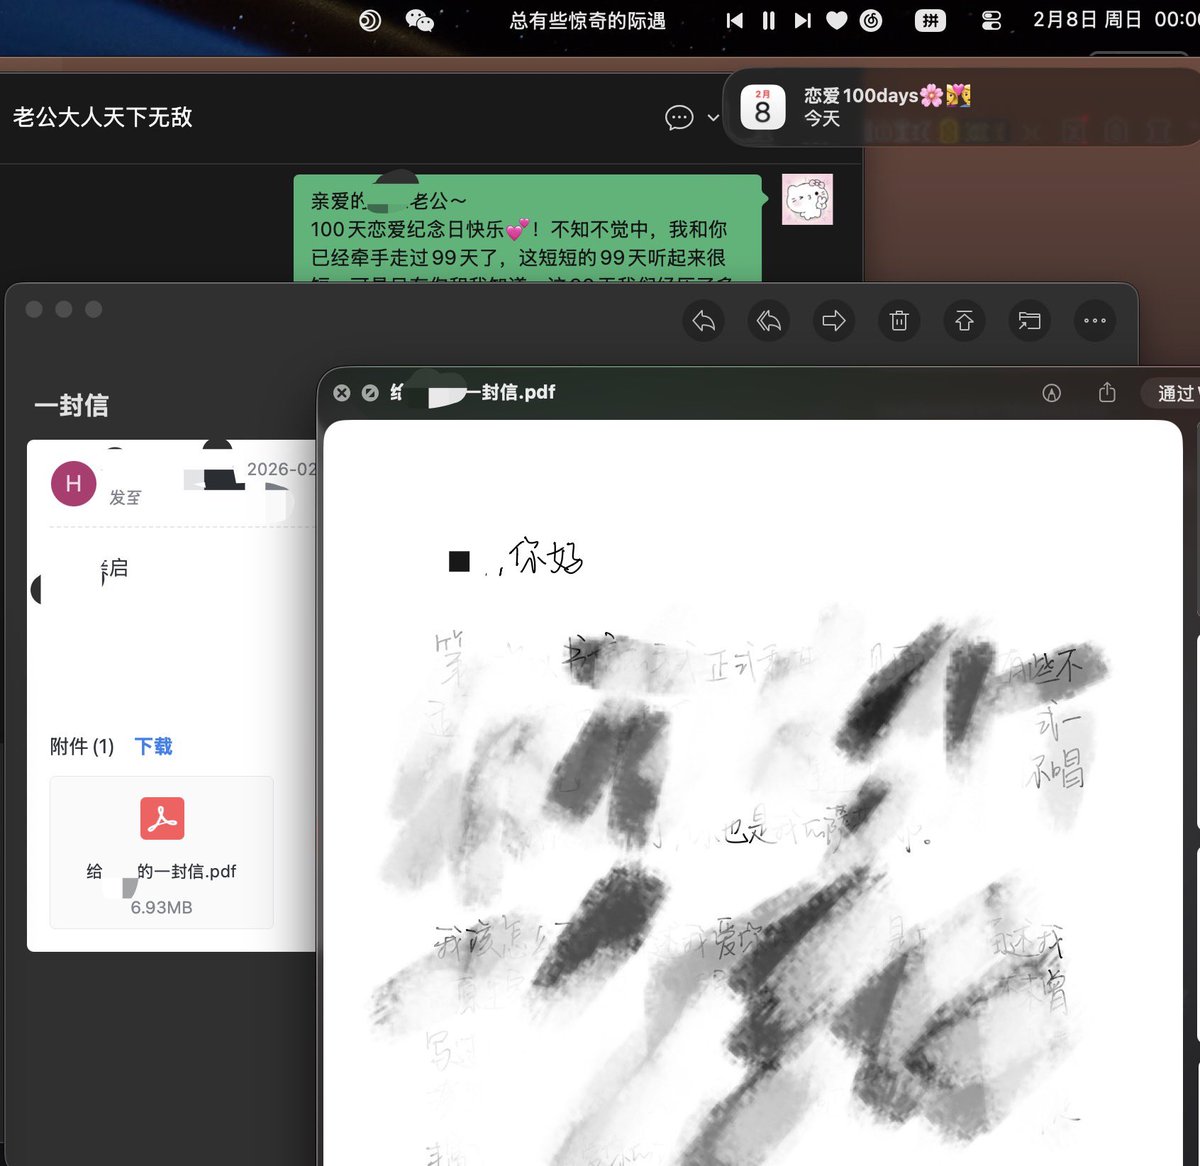The width and height of the screenshot is (1200, 1166).
Task: Open the more actions ellipsis menu
Action: [x=1094, y=321]
